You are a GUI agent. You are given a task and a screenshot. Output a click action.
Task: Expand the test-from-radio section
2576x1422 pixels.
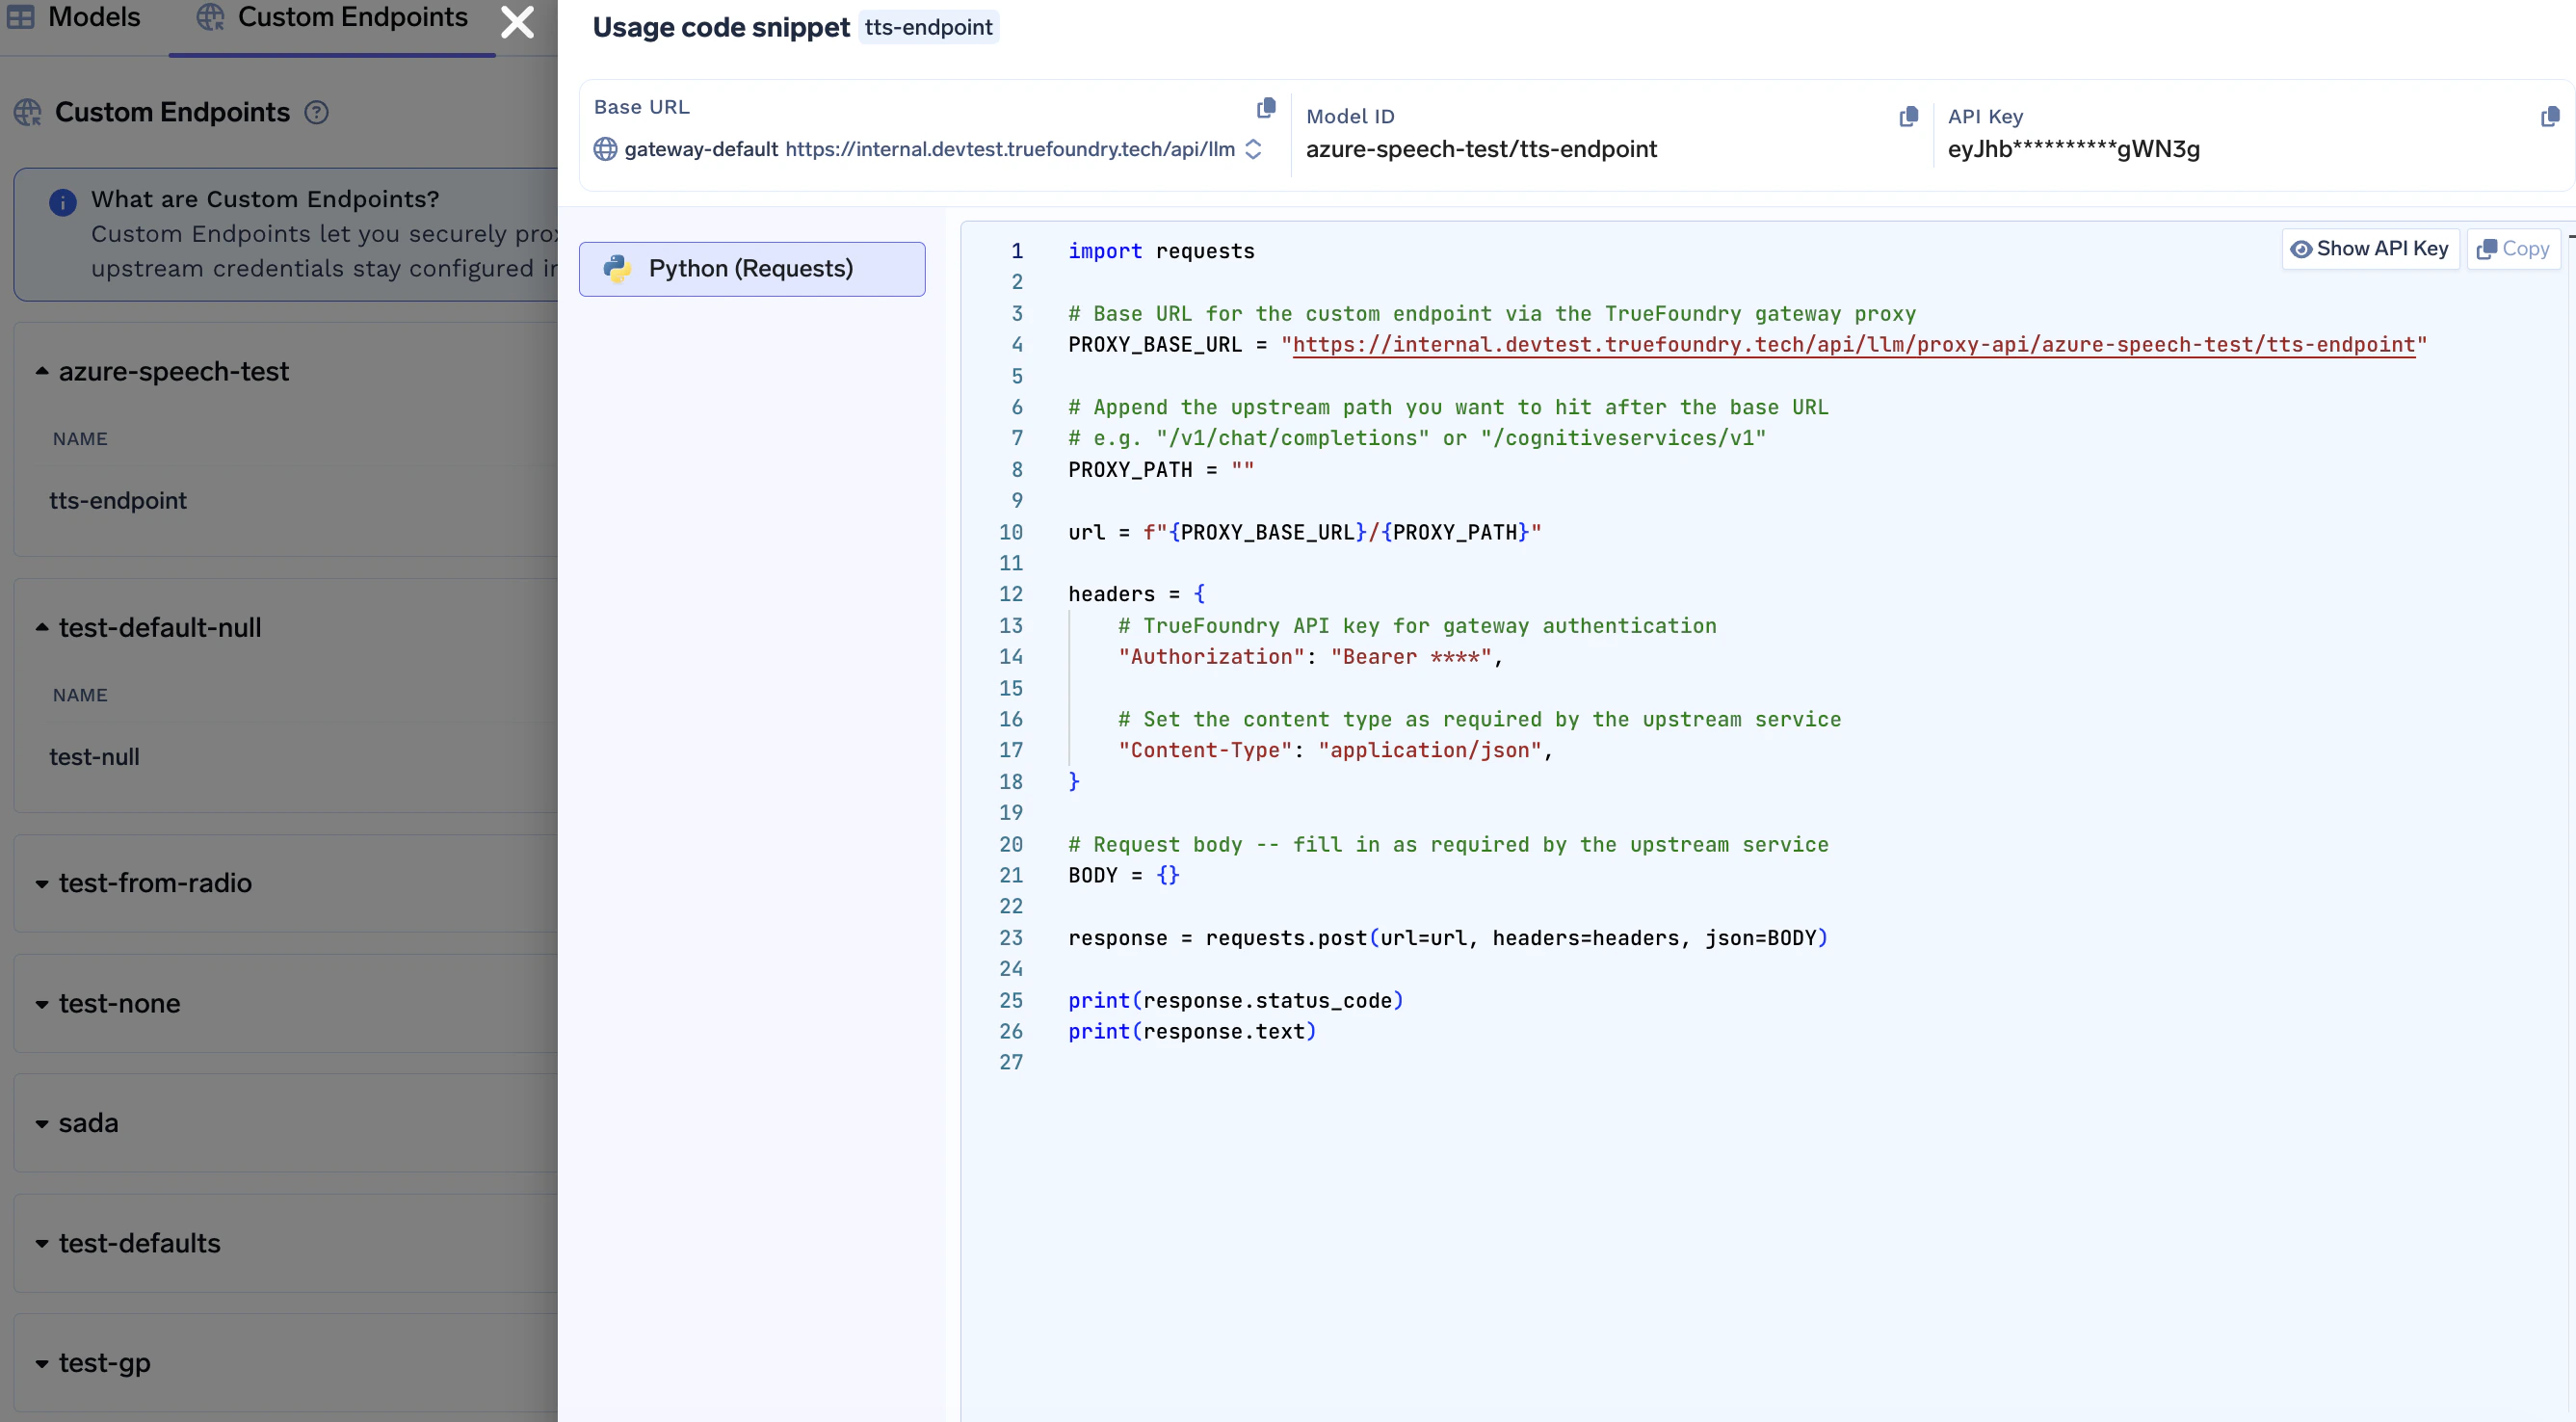pos(41,884)
